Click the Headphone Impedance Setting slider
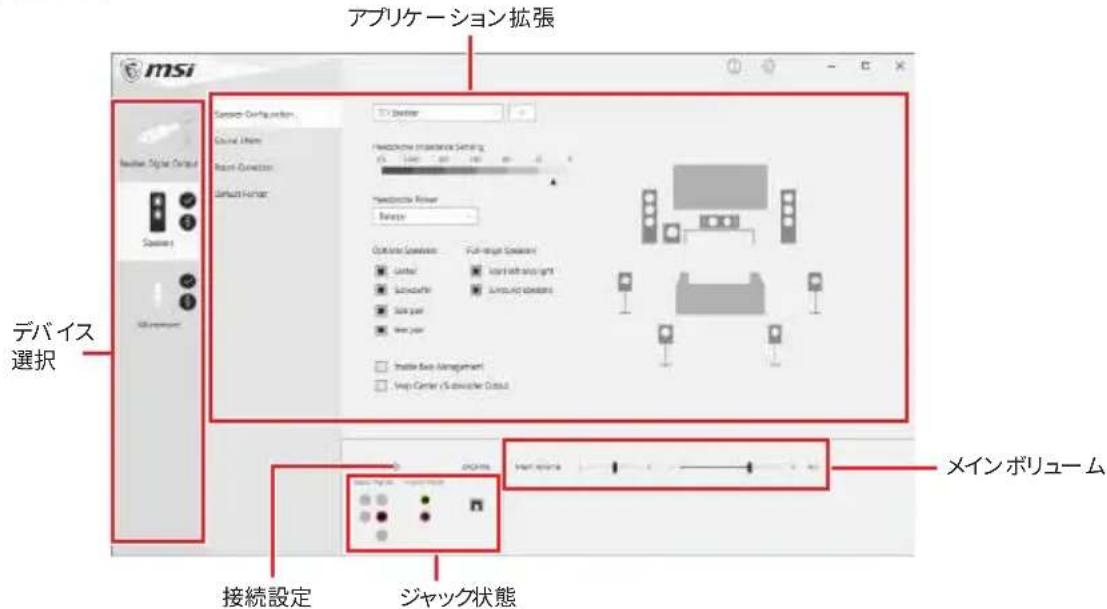1107x609 pixels. click(x=473, y=171)
